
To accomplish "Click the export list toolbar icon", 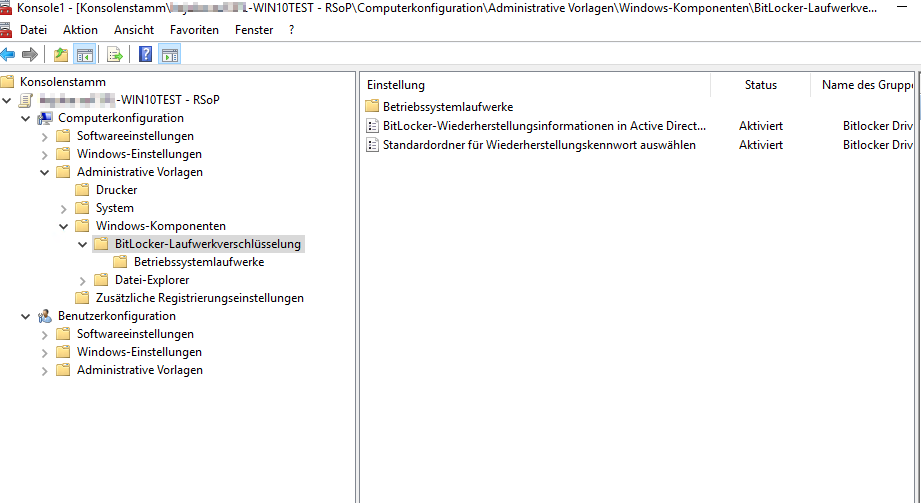I will tap(115, 55).
